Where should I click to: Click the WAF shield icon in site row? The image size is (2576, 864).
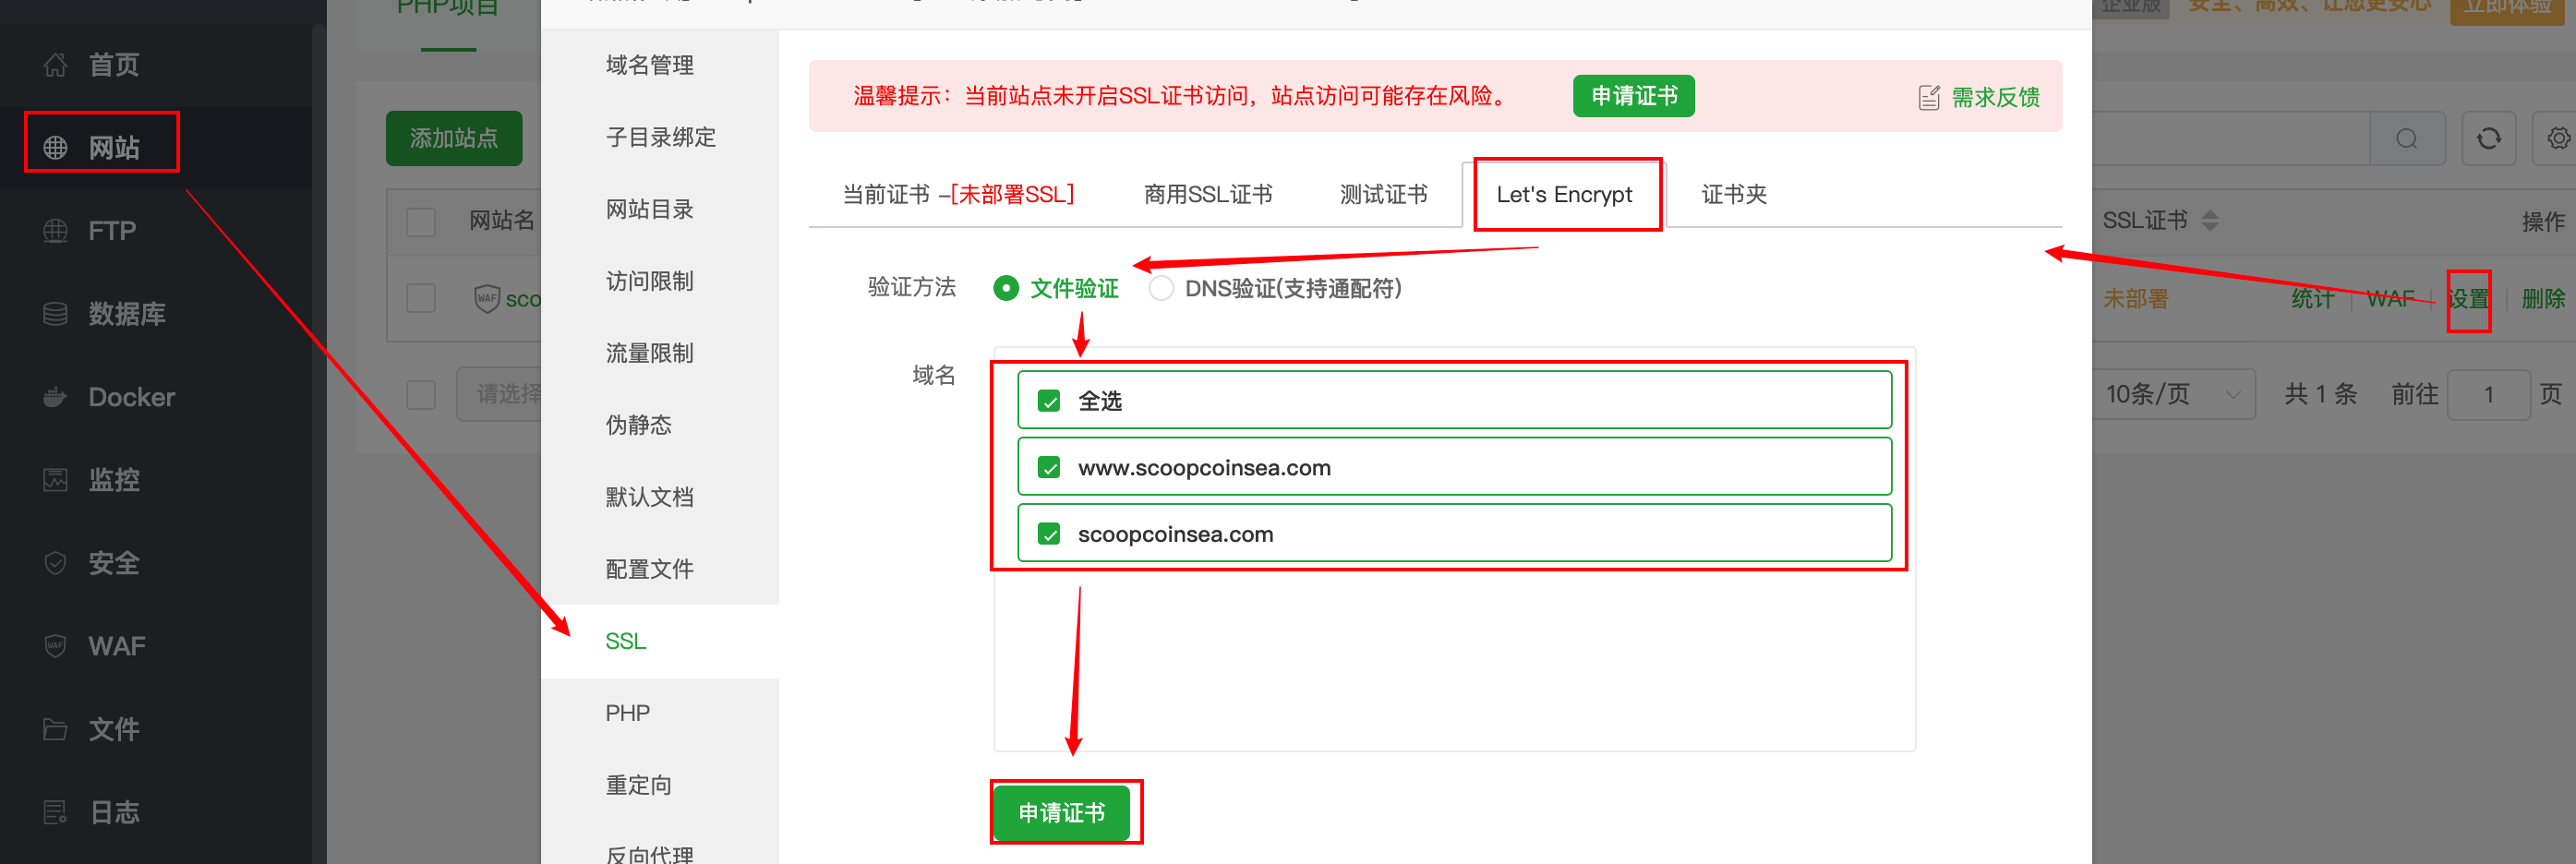pos(487,298)
